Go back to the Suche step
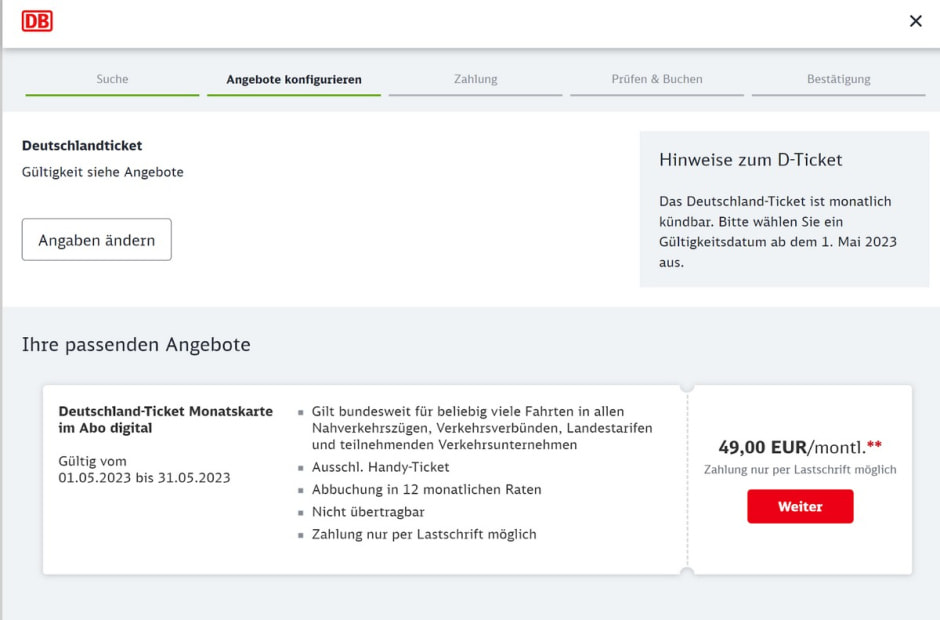Image resolution: width=940 pixels, height=620 pixels. coord(112,79)
